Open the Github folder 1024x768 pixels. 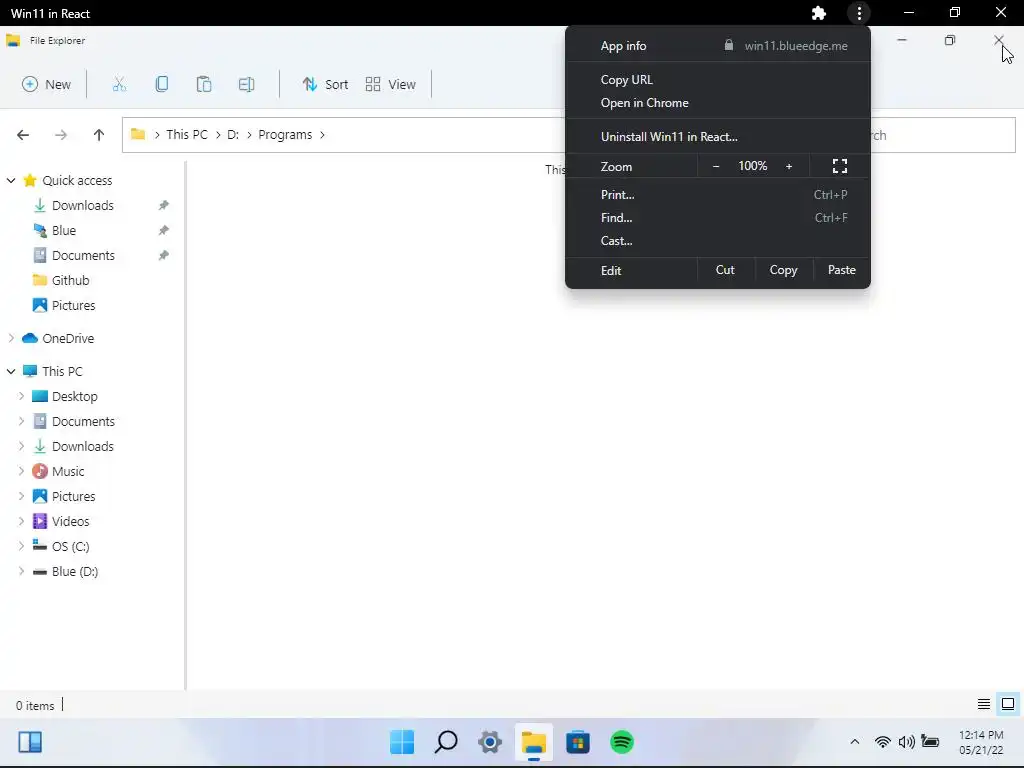coord(70,281)
